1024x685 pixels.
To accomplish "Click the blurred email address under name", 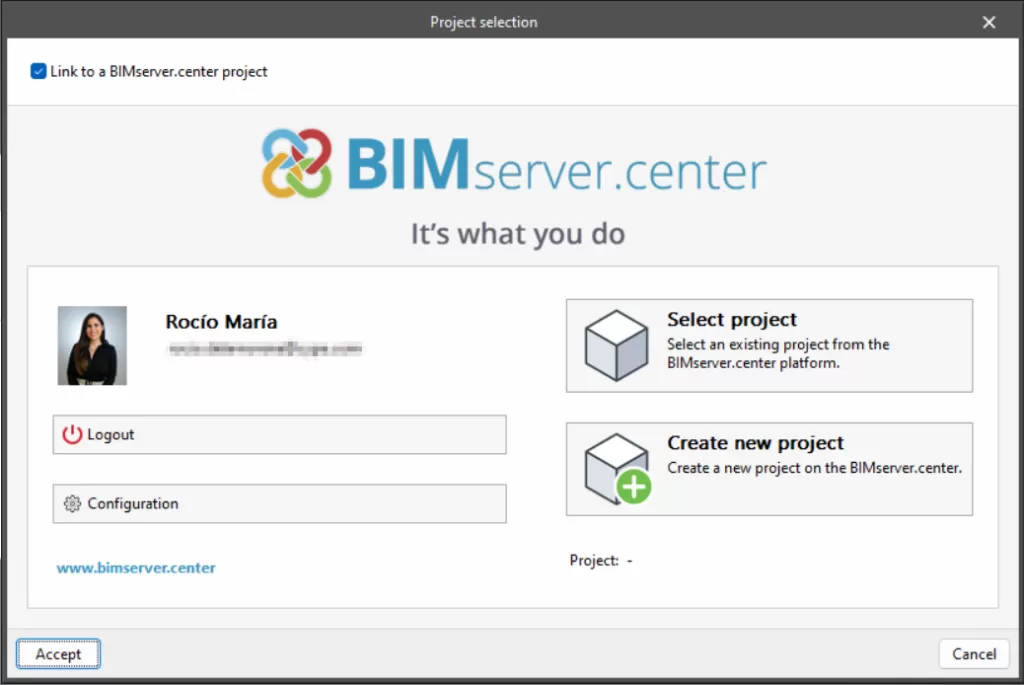I will 264,349.
